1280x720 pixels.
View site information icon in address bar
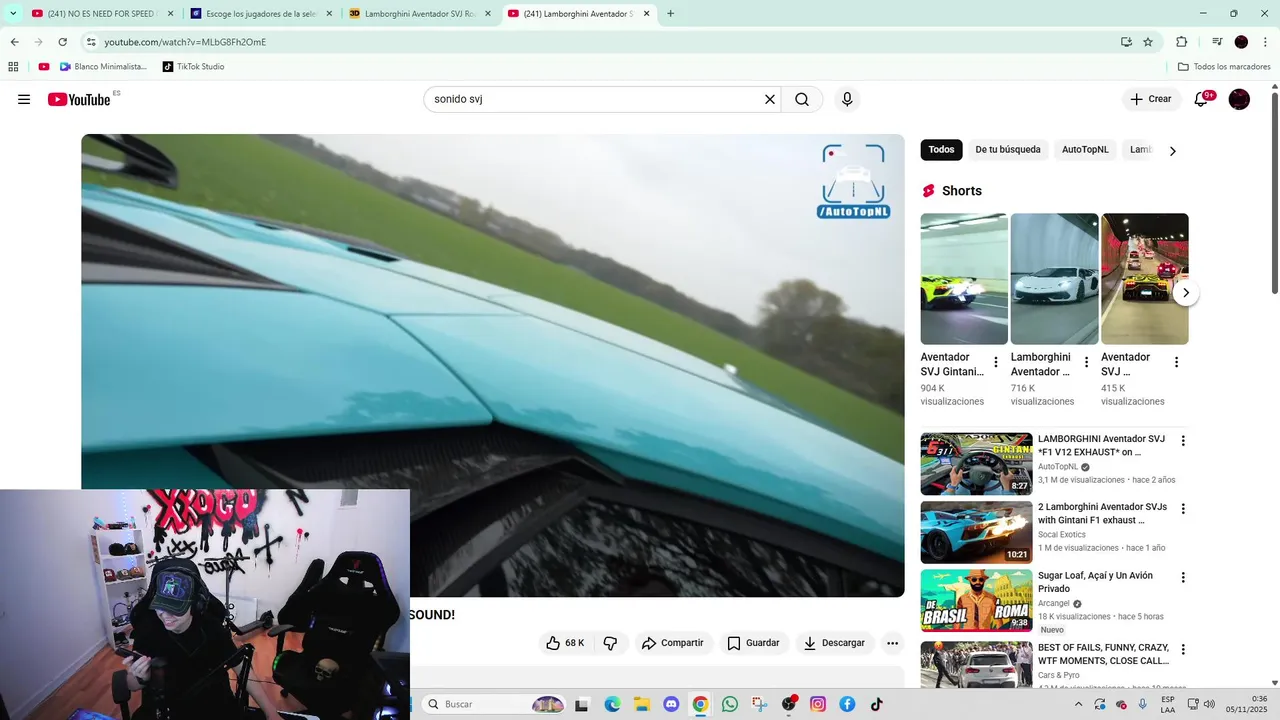(x=90, y=42)
